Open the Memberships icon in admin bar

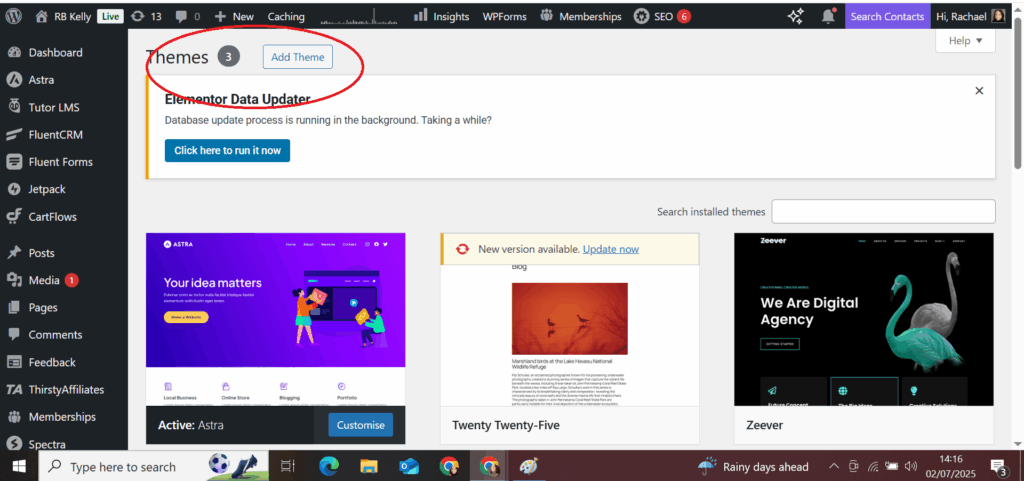pyautogui.click(x=546, y=16)
